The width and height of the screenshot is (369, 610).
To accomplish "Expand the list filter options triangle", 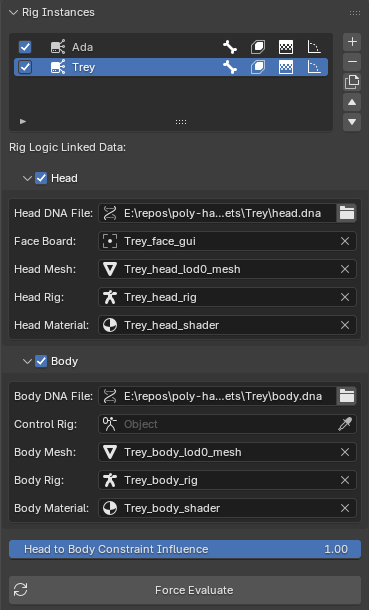I will pos(23,121).
